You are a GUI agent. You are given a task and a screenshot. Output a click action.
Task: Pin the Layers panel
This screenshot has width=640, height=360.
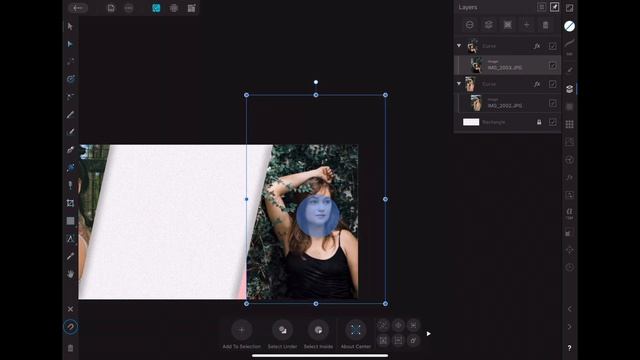(554, 7)
